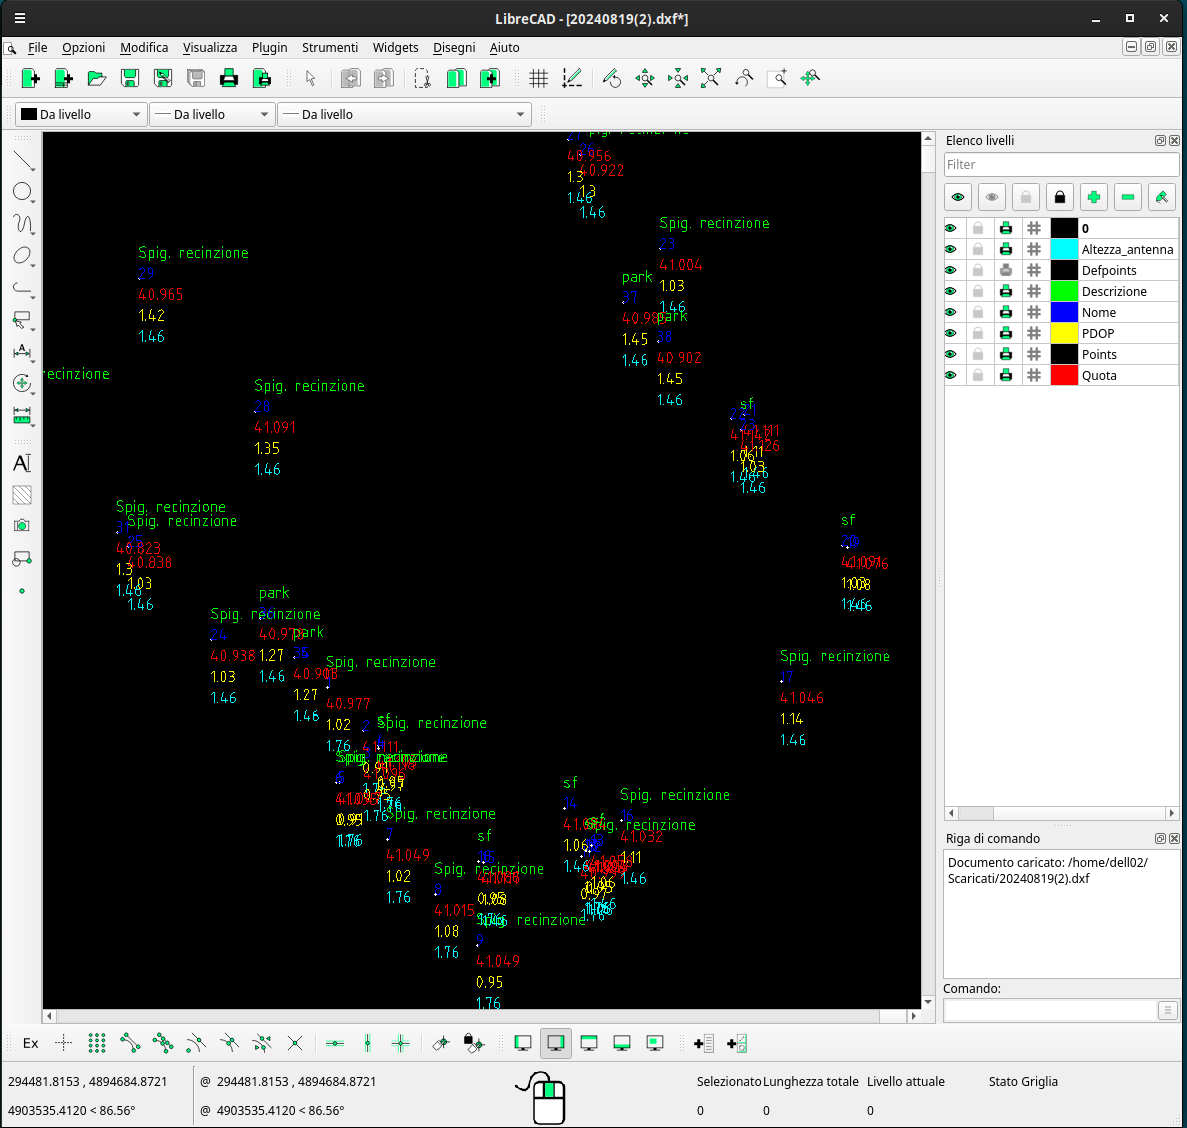Image resolution: width=1187 pixels, height=1128 pixels.
Task: Open the Plugin menu
Action: [x=269, y=47]
